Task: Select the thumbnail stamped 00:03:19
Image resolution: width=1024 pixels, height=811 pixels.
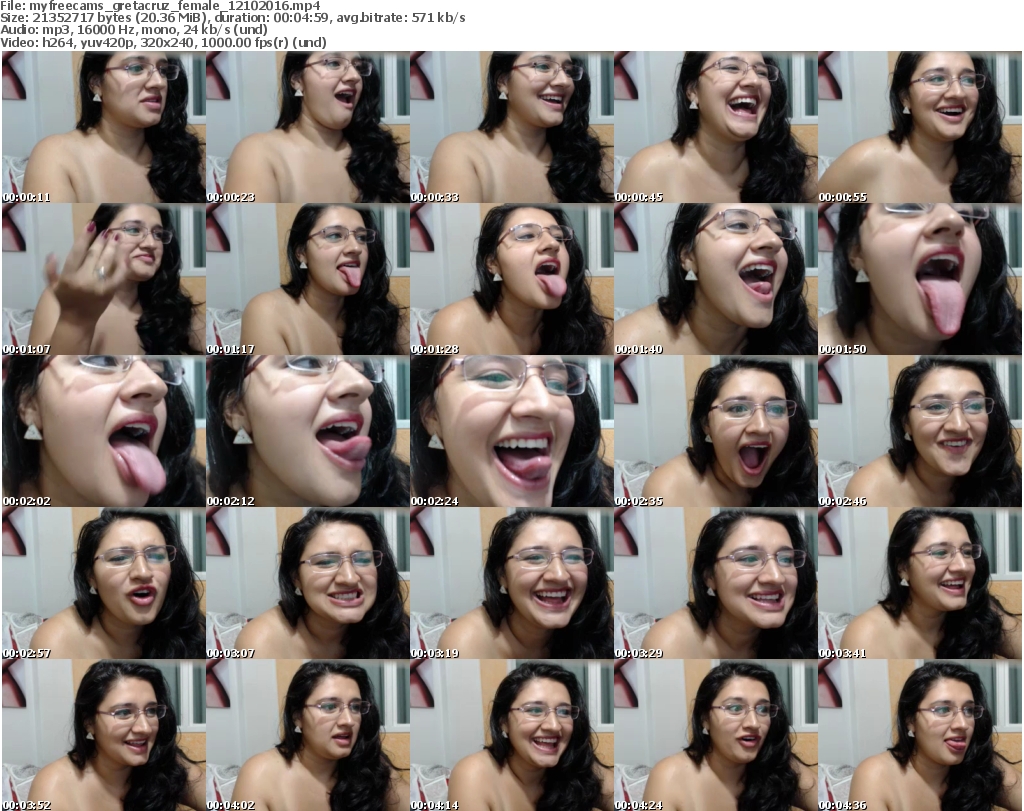Action: (x=512, y=583)
